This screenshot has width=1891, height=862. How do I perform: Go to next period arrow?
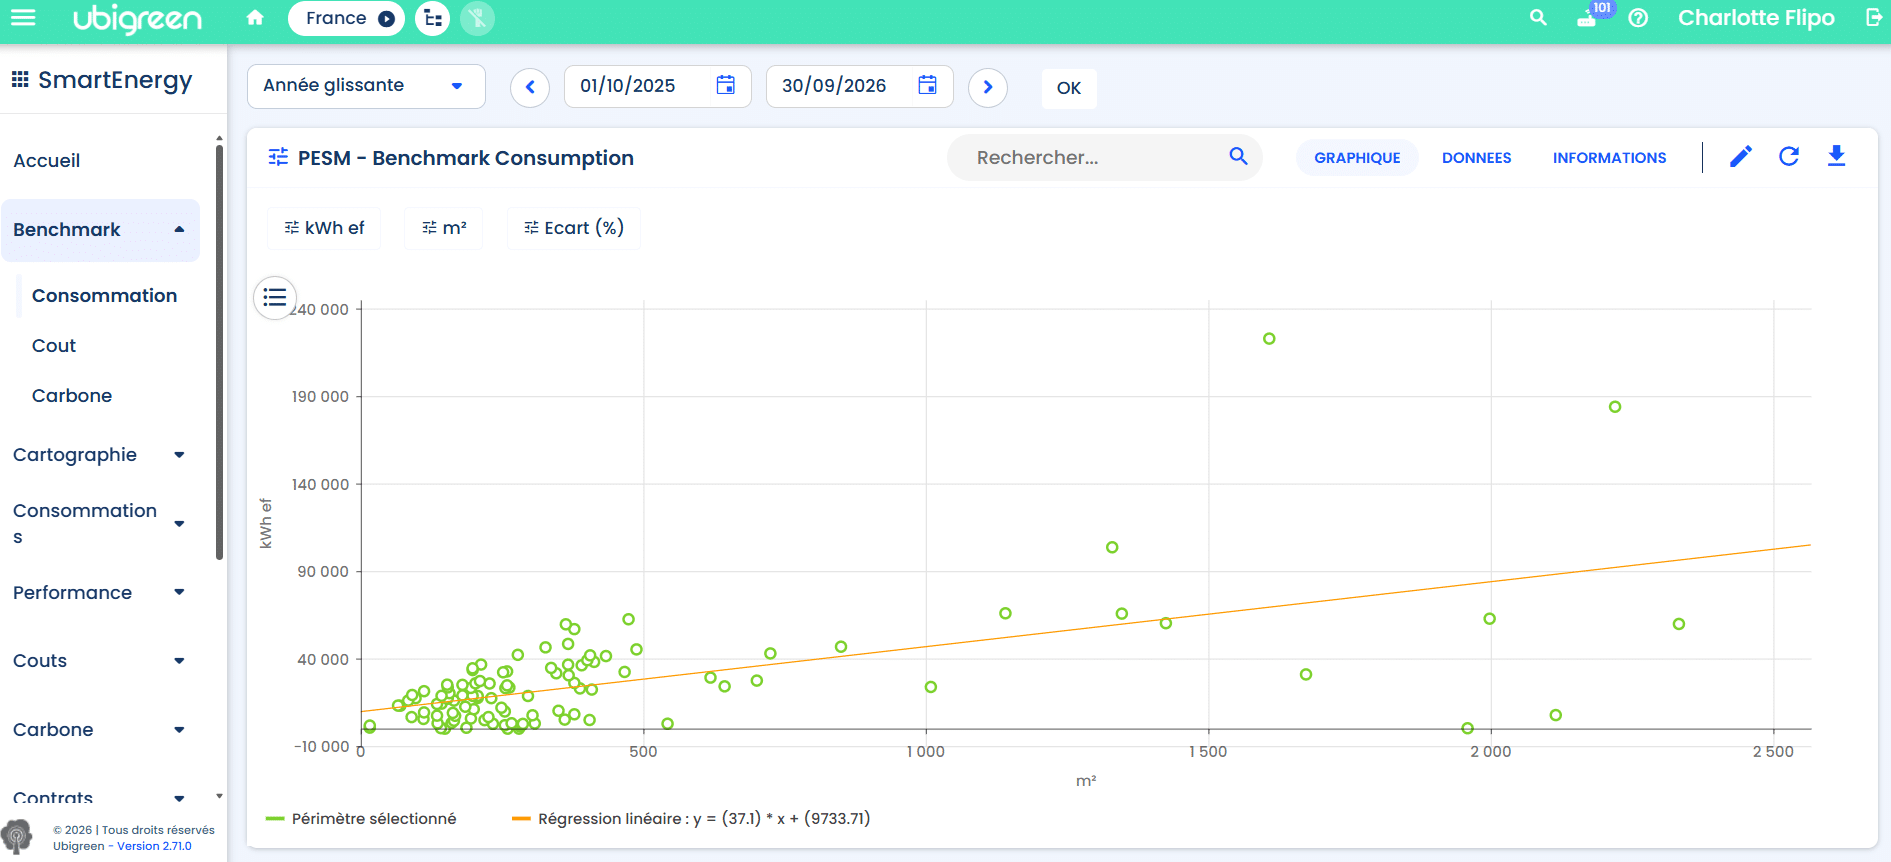(988, 87)
